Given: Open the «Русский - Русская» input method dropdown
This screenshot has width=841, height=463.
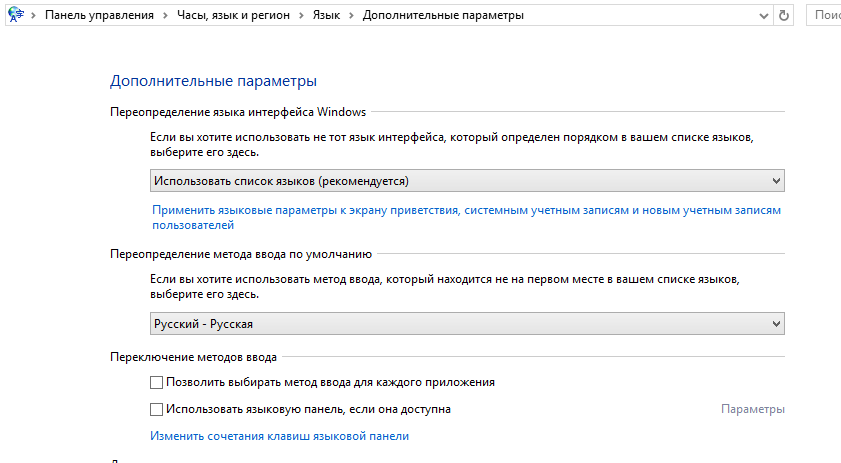Looking at the screenshot, I should pyautogui.click(x=467, y=324).
